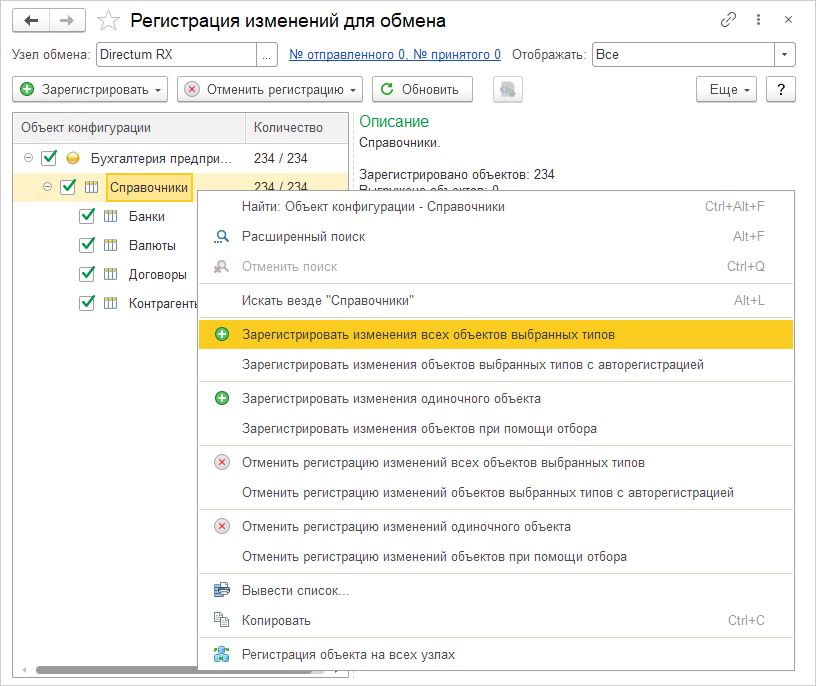Click the Узел обмена input field
816x686 pixels.
(x=176, y=55)
